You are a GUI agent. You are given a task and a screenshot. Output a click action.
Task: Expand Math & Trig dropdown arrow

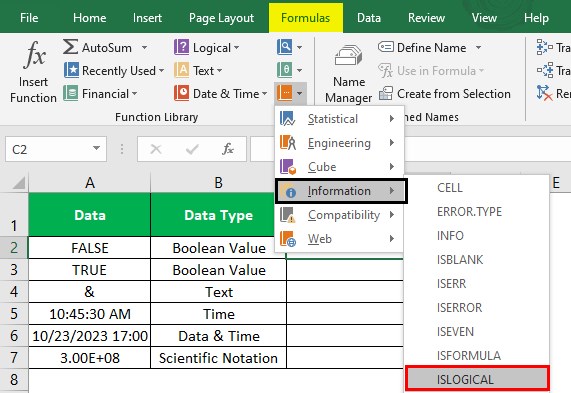(x=299, y=70)
